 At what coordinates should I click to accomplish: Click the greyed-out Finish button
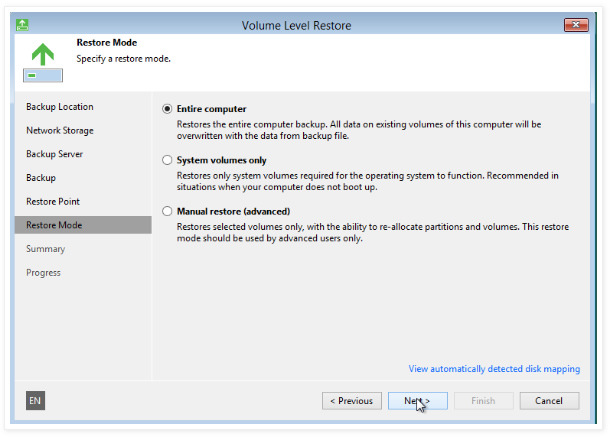click(x=483, y=401)
